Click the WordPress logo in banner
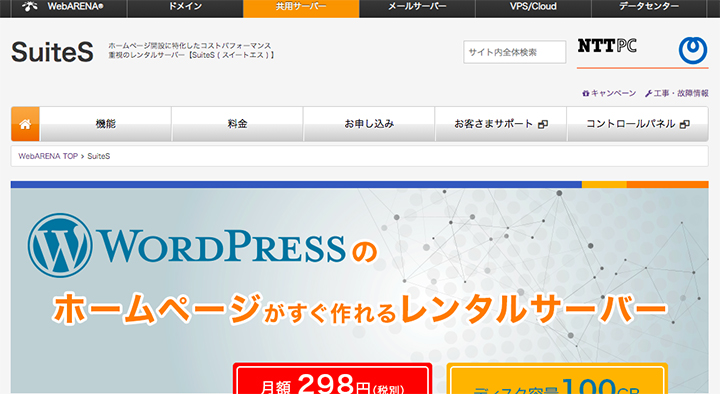This screenshot has width=720, height=394. pyautogui.click(x=186, y=245)
